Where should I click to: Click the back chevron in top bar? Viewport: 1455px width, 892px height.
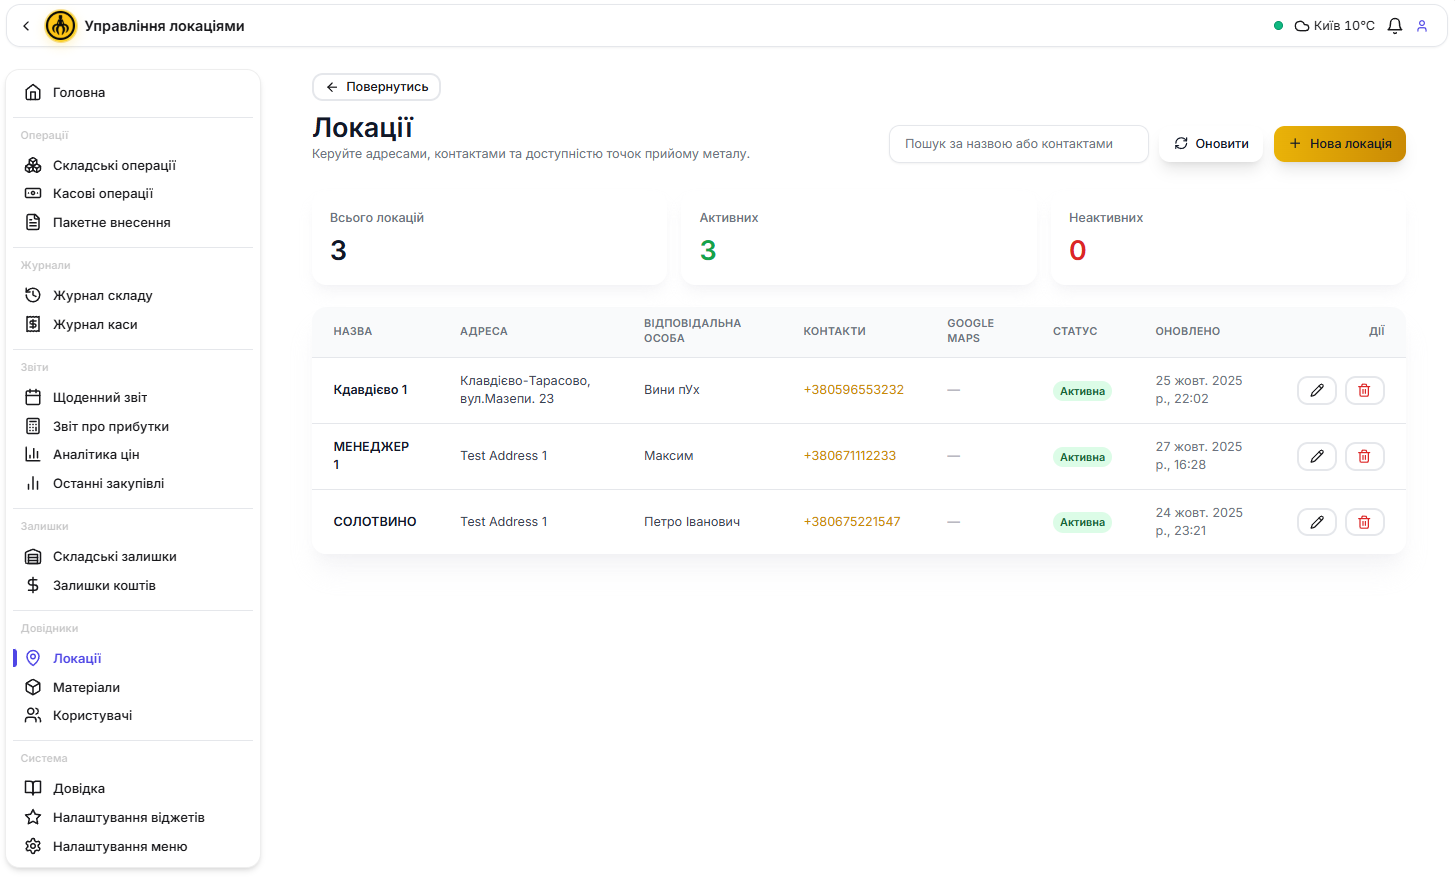(x=26, y=26)
